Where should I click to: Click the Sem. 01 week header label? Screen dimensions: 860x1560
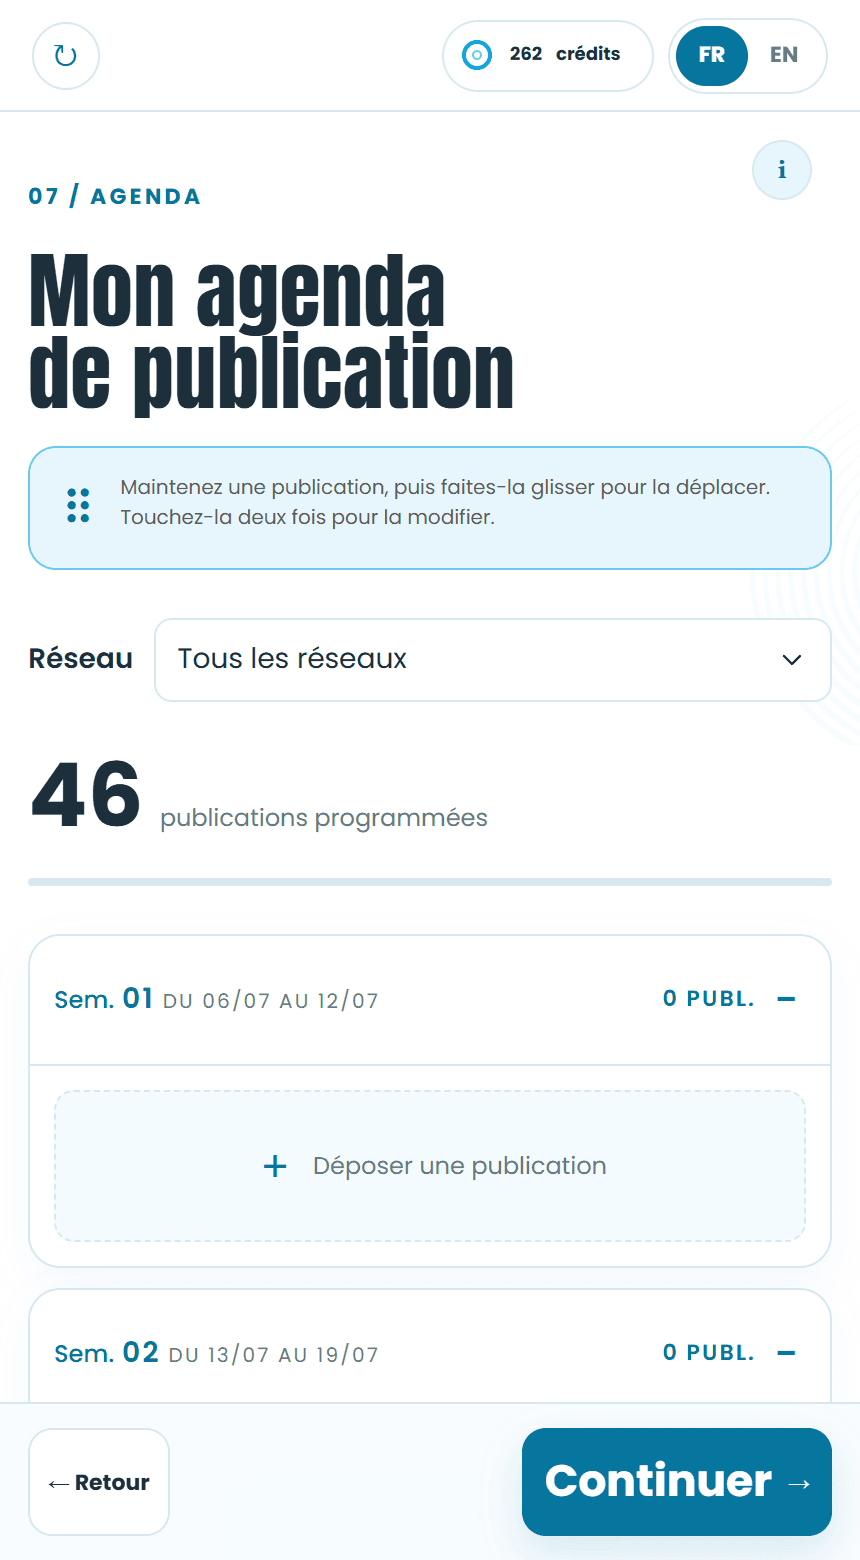104,999
